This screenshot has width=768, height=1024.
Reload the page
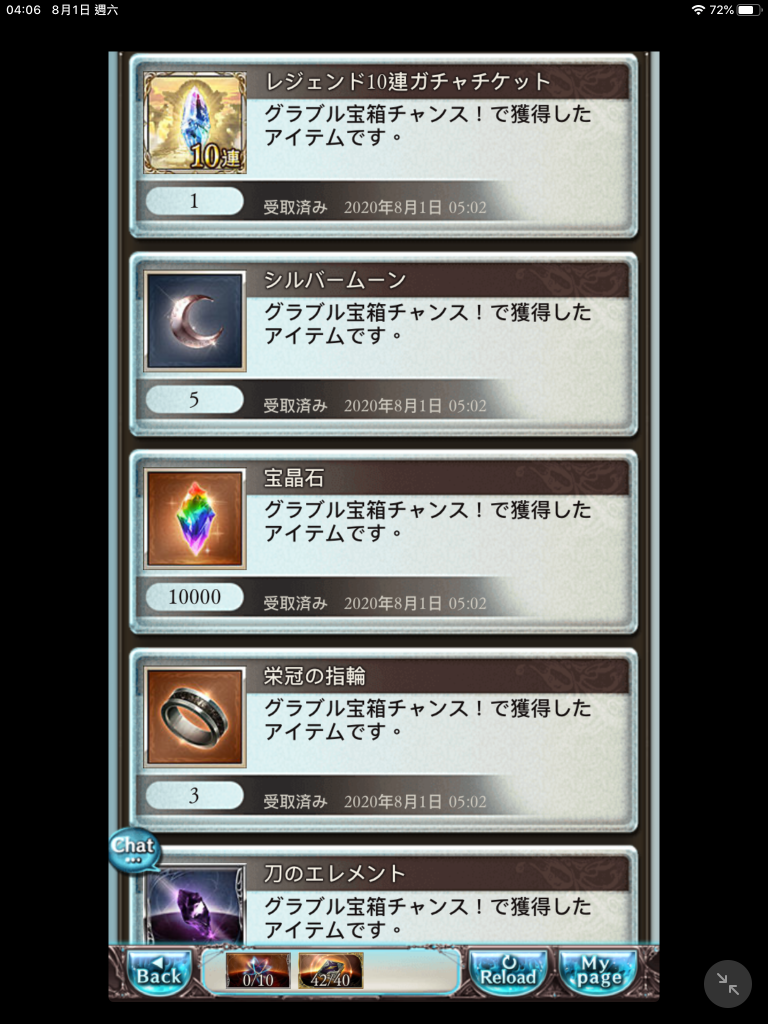[x=508, y=971]
